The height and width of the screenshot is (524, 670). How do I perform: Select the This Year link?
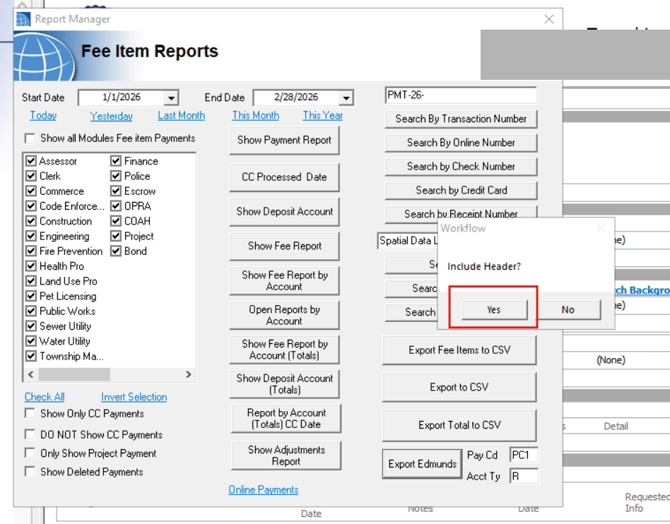(x=322, y=116)
